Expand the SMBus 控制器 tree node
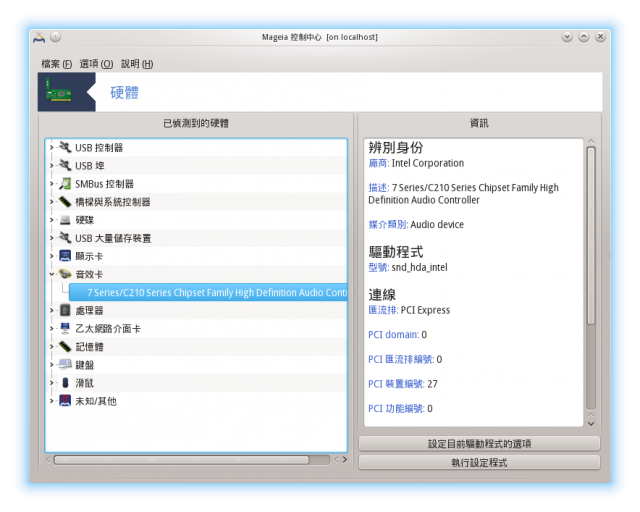The width and height of the screenshot is (640, 512). coord(51,184)
